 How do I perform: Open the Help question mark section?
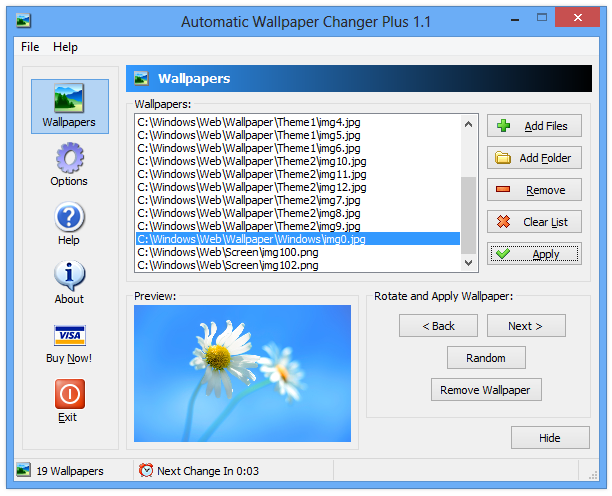pyautogui.click(x=69, y=223)
